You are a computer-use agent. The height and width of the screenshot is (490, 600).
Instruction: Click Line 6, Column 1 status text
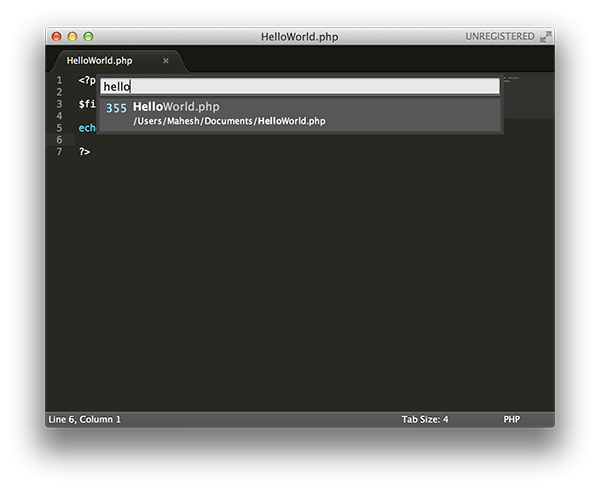point(85,419)
